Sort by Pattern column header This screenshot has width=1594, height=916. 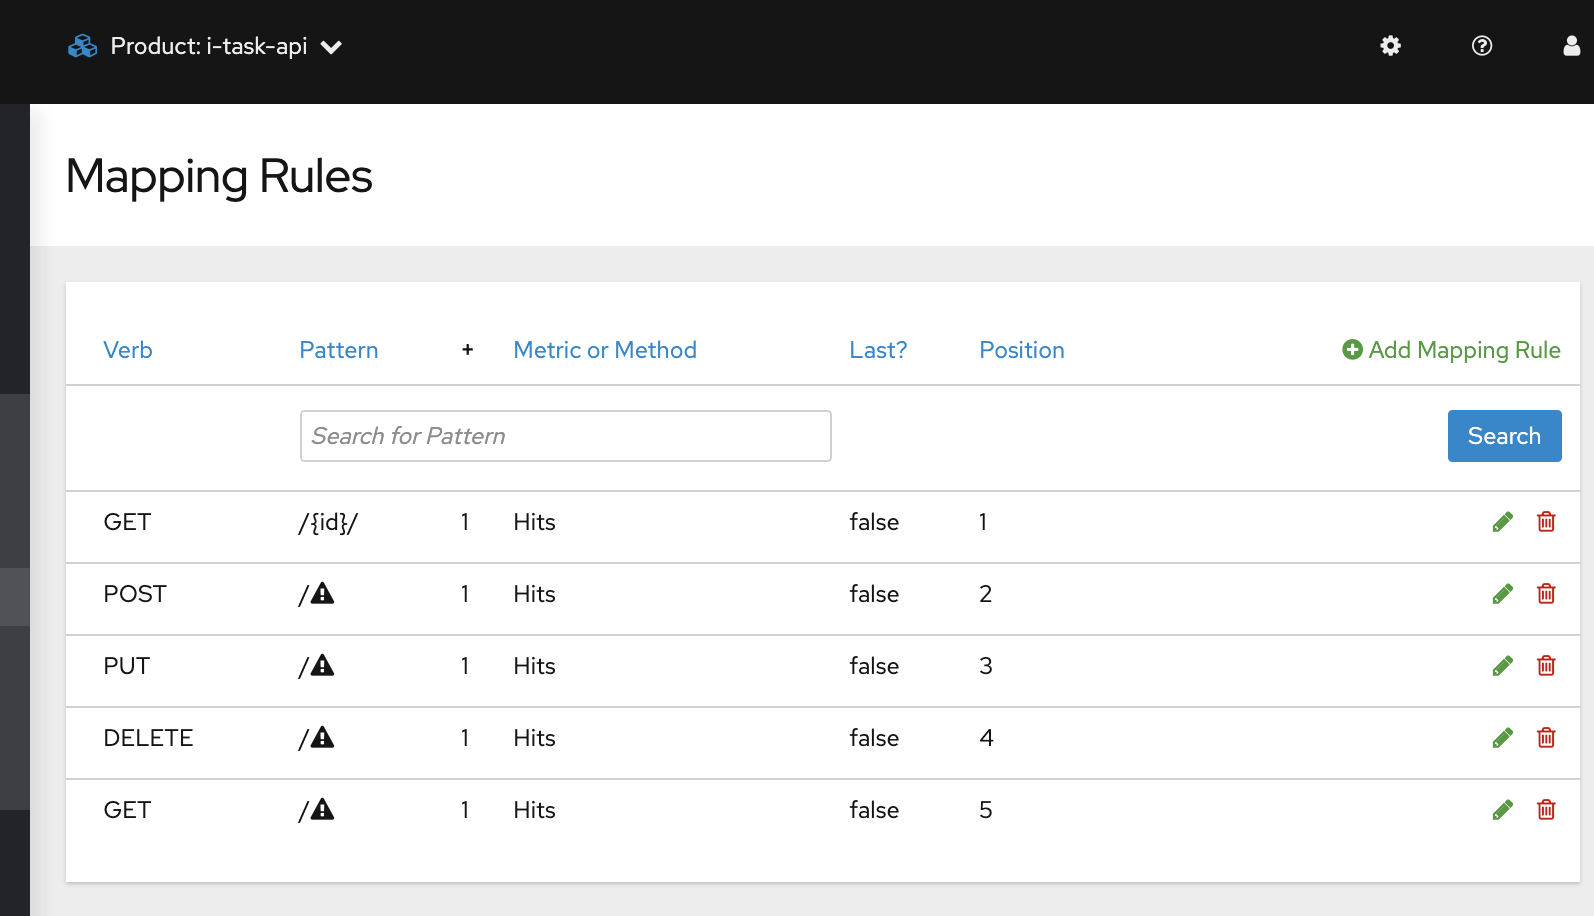tap(339, 350)
